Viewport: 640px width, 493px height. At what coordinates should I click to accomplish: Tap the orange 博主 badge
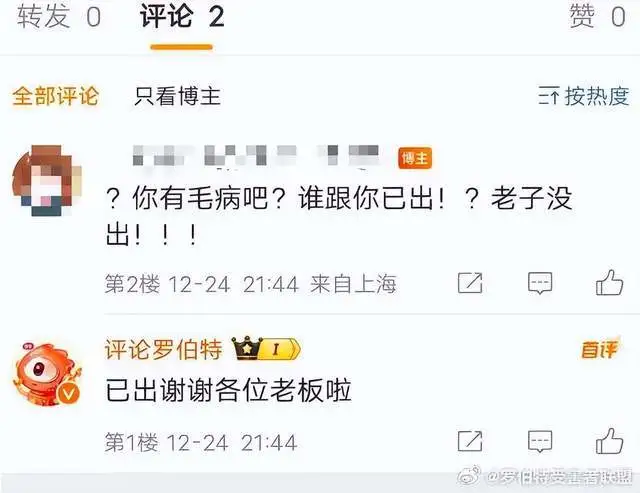click(415, 158)
